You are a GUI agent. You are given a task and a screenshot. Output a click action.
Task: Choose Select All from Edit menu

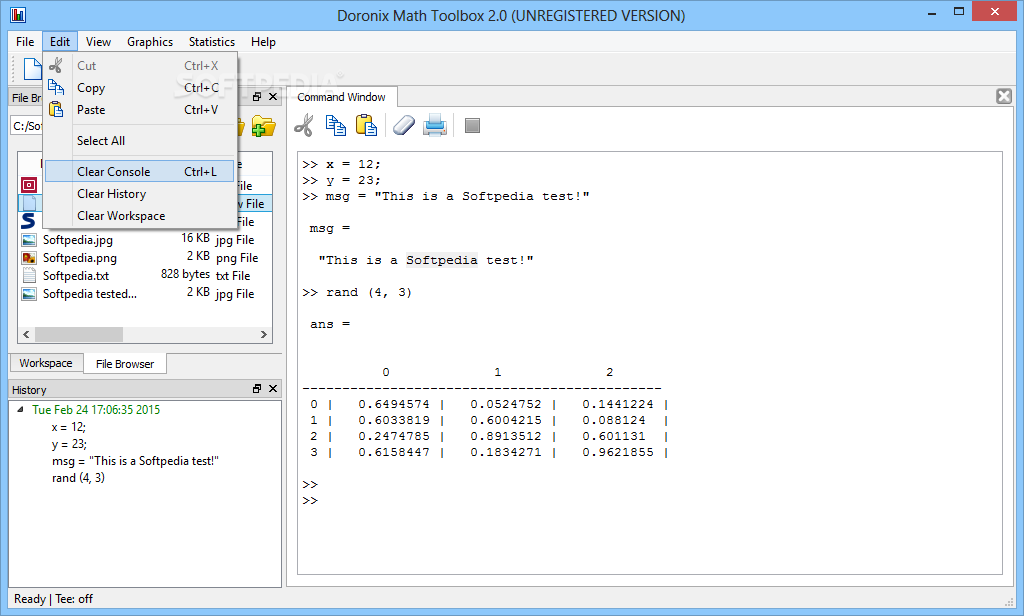(139, 141)
